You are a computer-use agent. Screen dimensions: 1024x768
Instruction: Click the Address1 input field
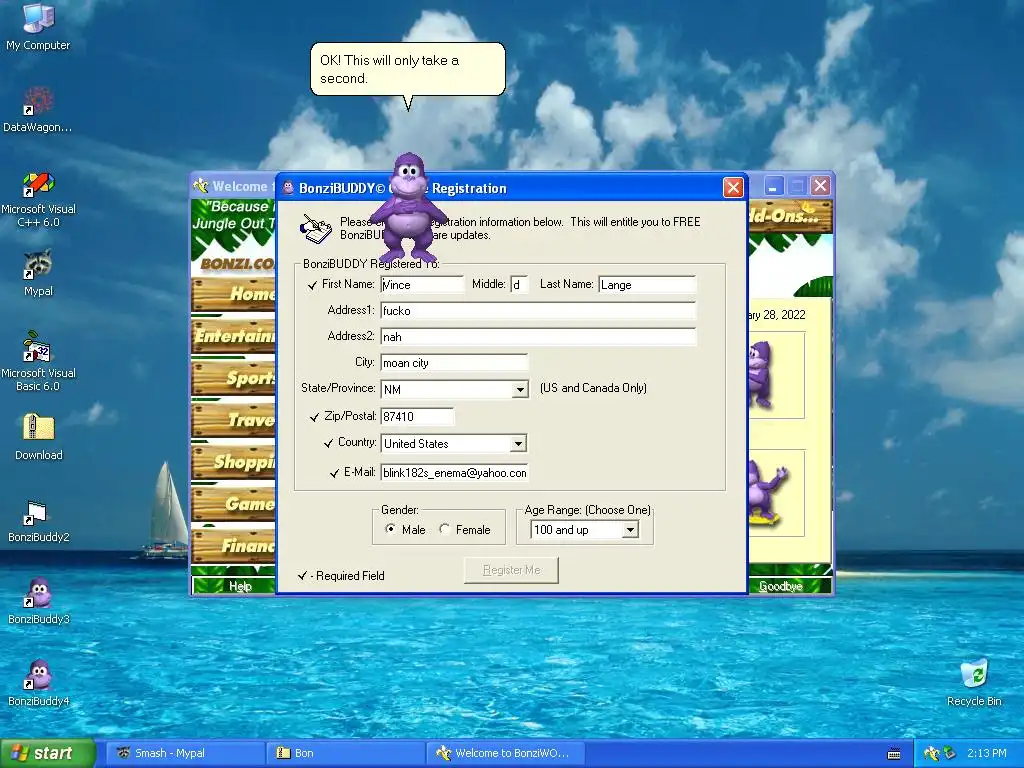coord(538,310)
